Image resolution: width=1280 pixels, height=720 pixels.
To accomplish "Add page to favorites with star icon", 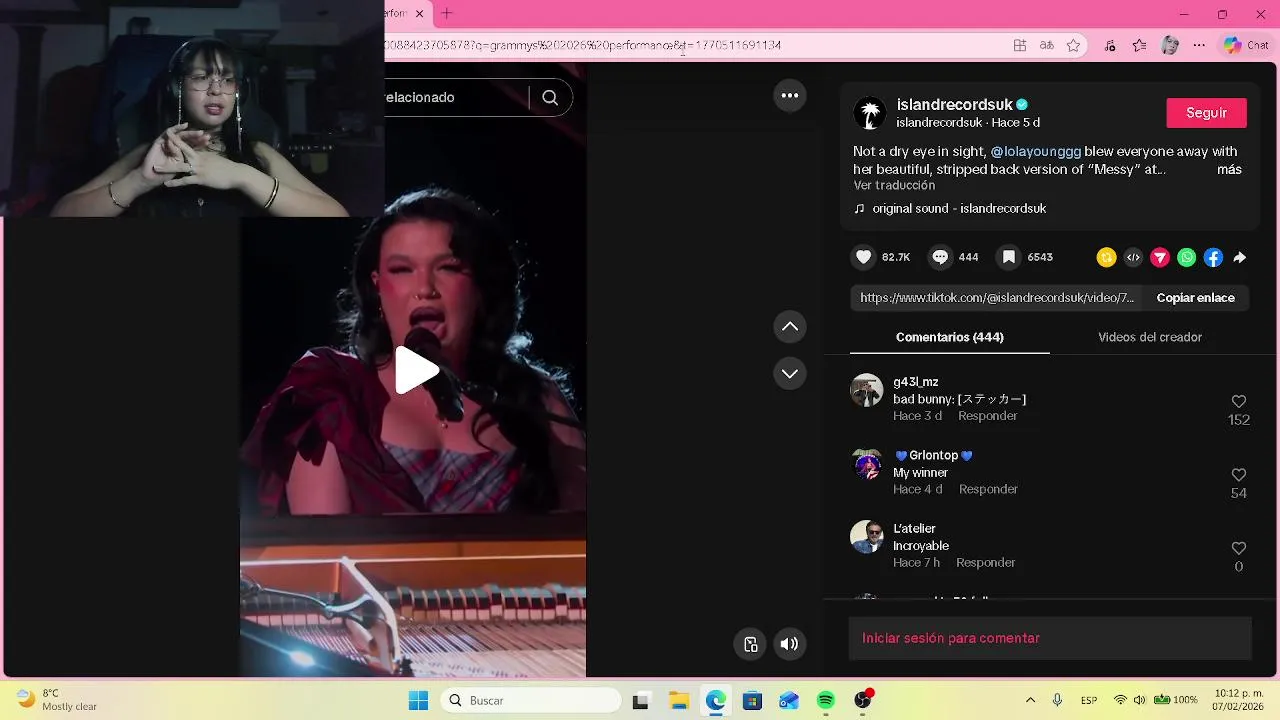I will [1073, 45].
